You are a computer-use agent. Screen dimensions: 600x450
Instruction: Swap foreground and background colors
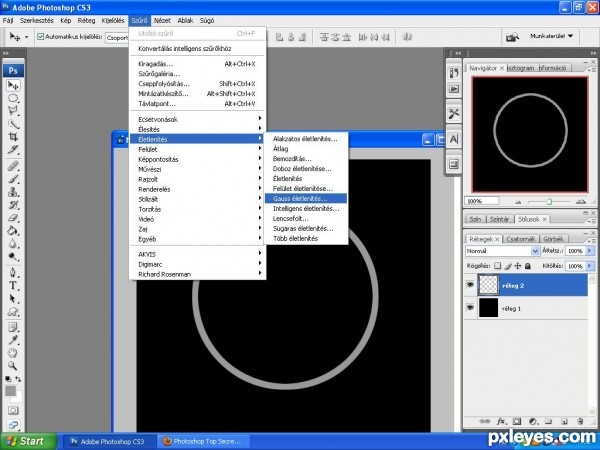[18, 379]
